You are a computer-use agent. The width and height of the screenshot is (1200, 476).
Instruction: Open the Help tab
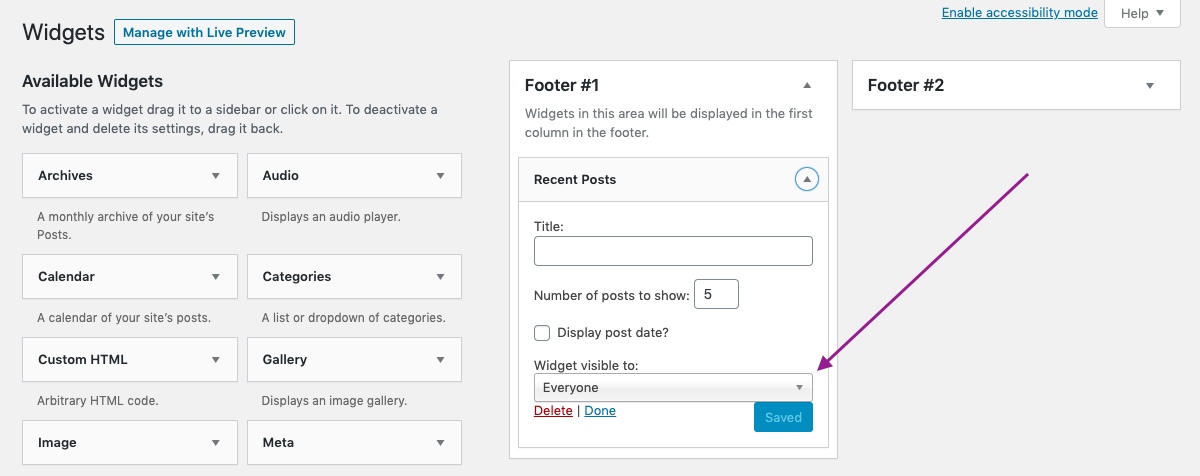coord(1142,14)
